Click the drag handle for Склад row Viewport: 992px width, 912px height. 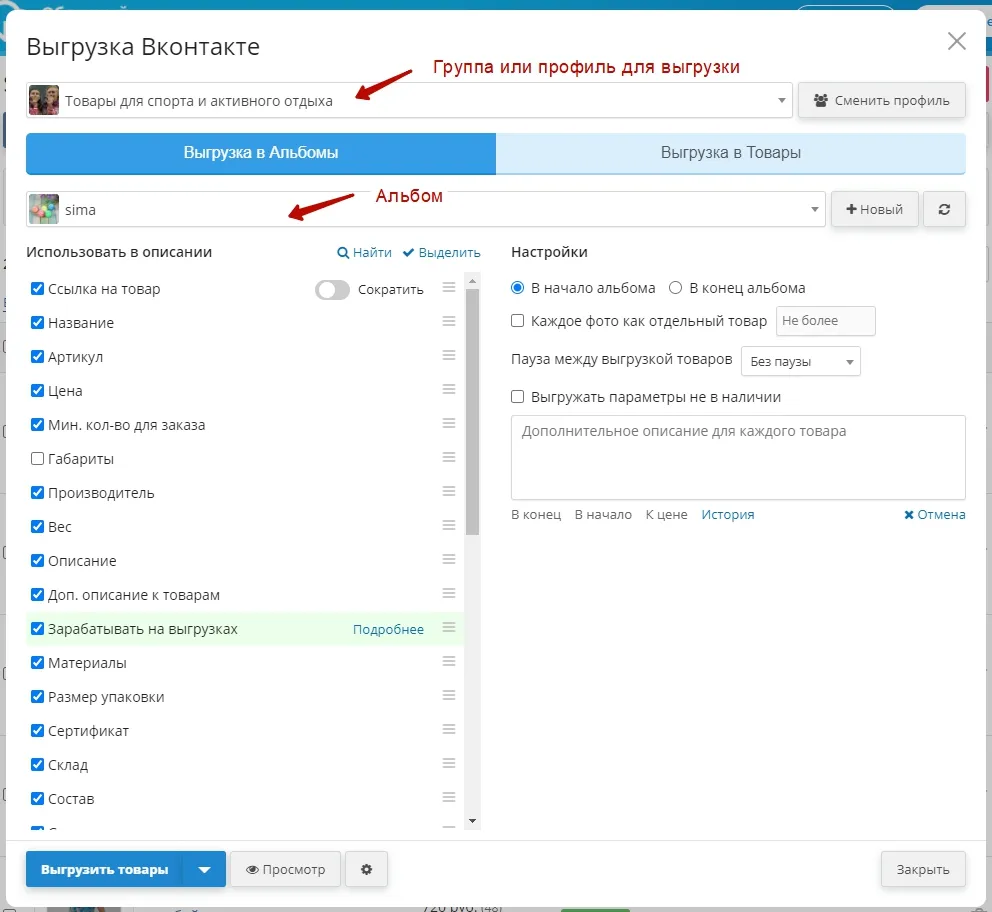tap(449, 763)
